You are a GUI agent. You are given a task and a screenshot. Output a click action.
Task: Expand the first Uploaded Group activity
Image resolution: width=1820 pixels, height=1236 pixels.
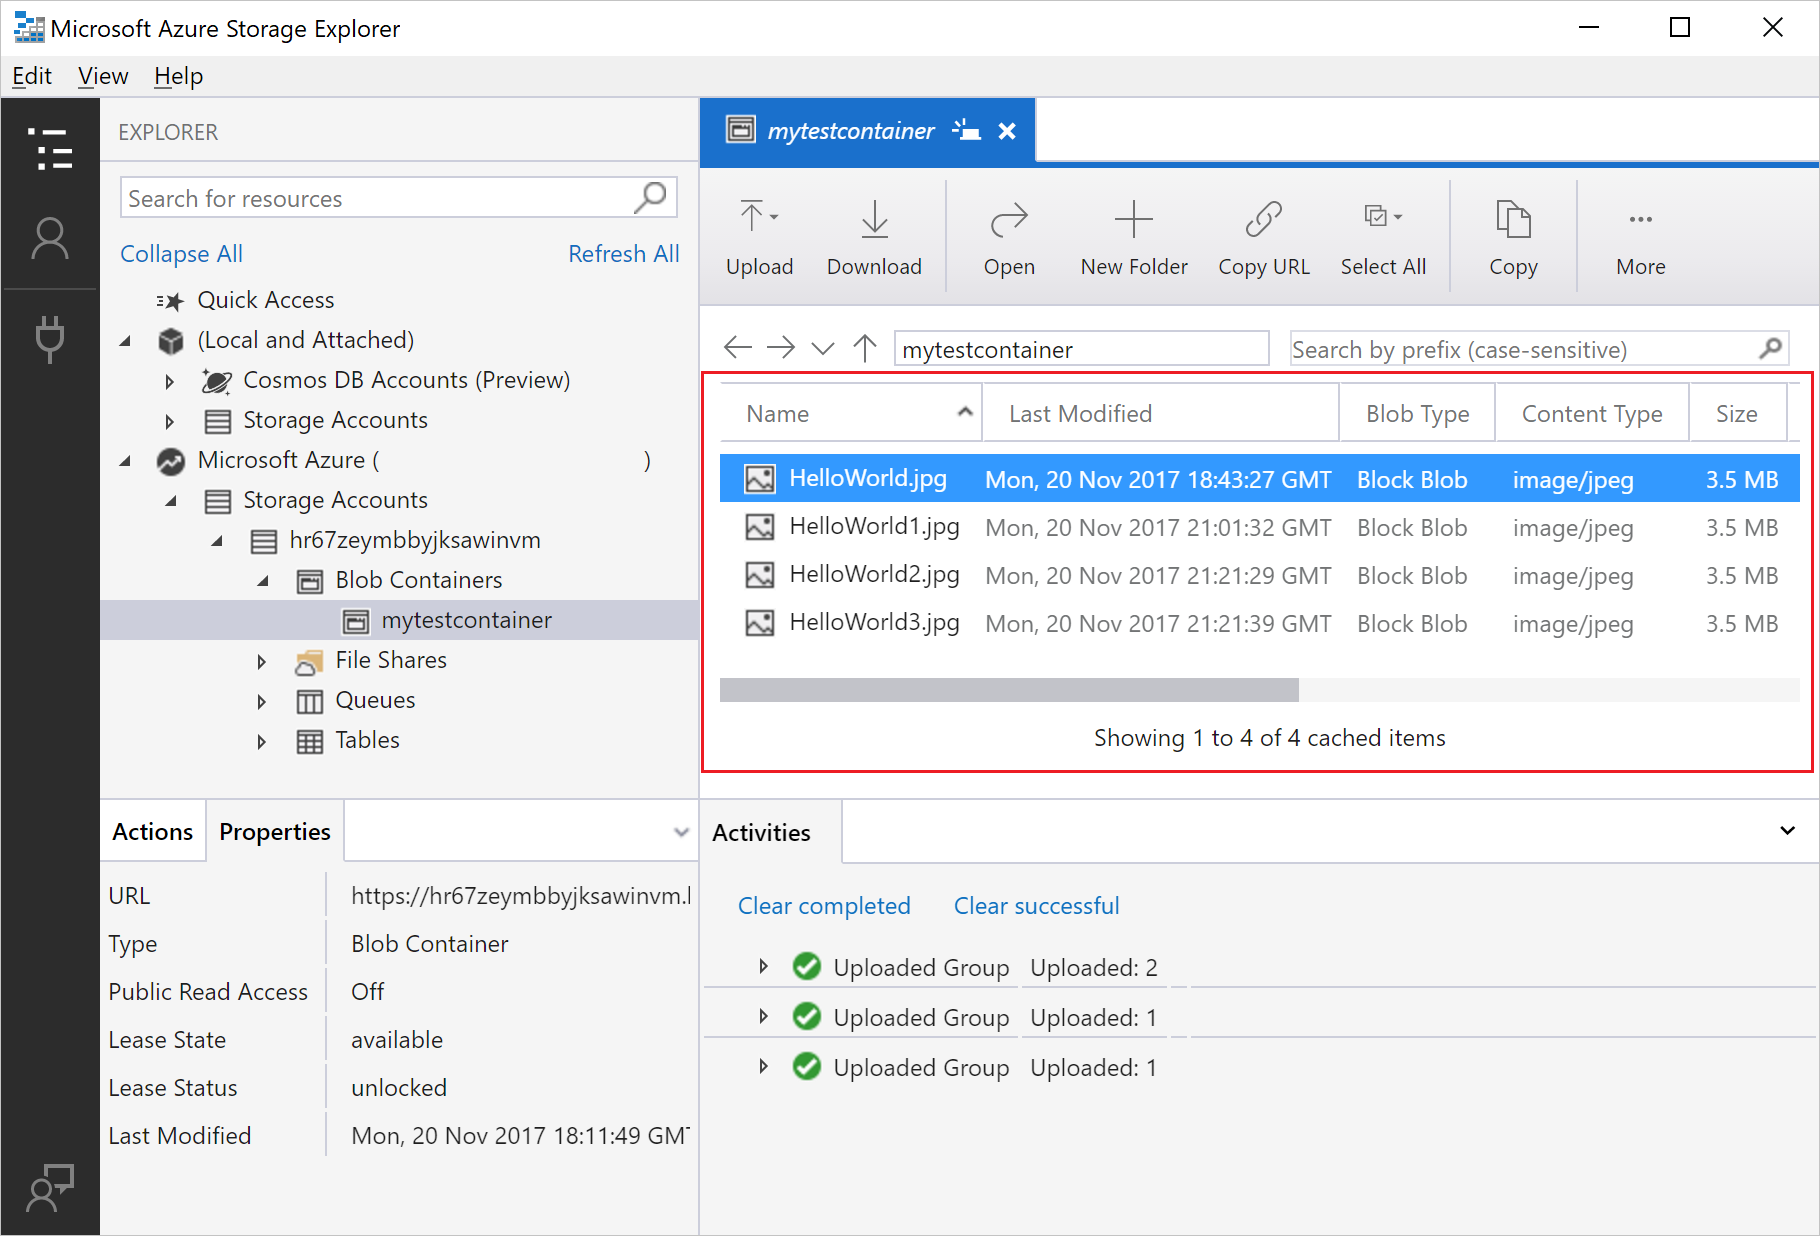click(764, 966)
